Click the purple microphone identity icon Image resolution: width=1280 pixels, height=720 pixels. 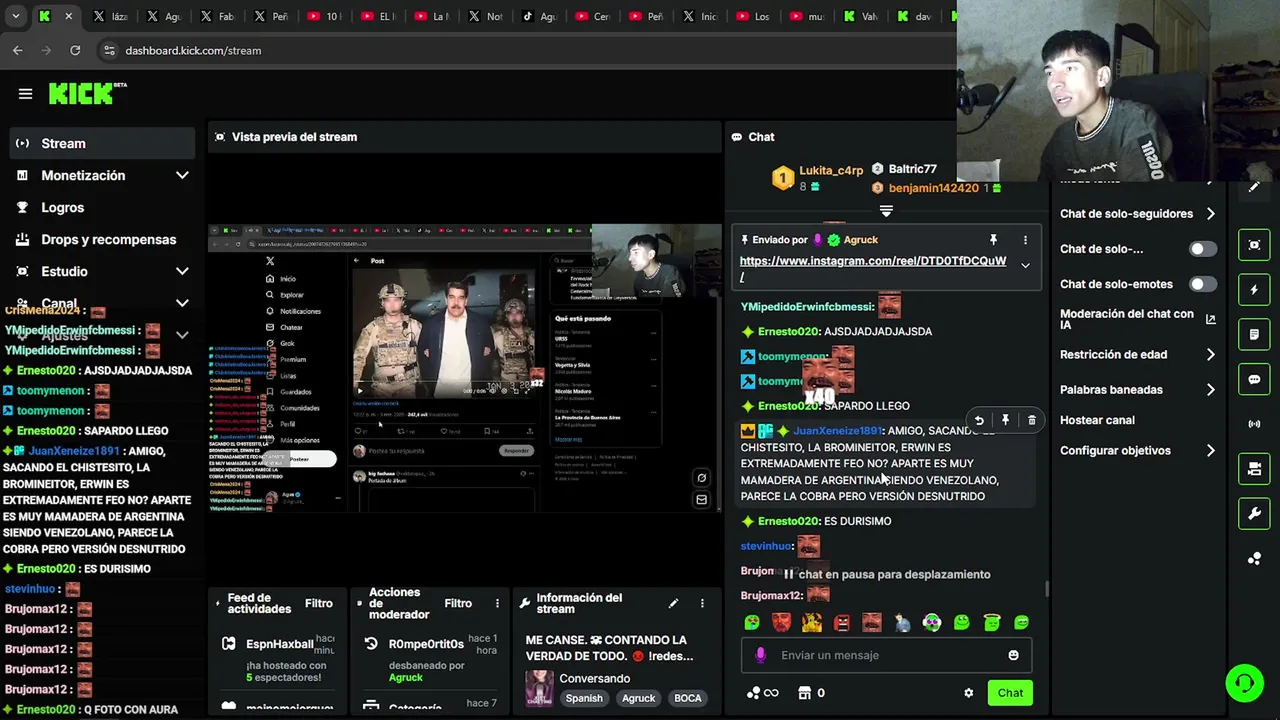(x=760, y=655)
